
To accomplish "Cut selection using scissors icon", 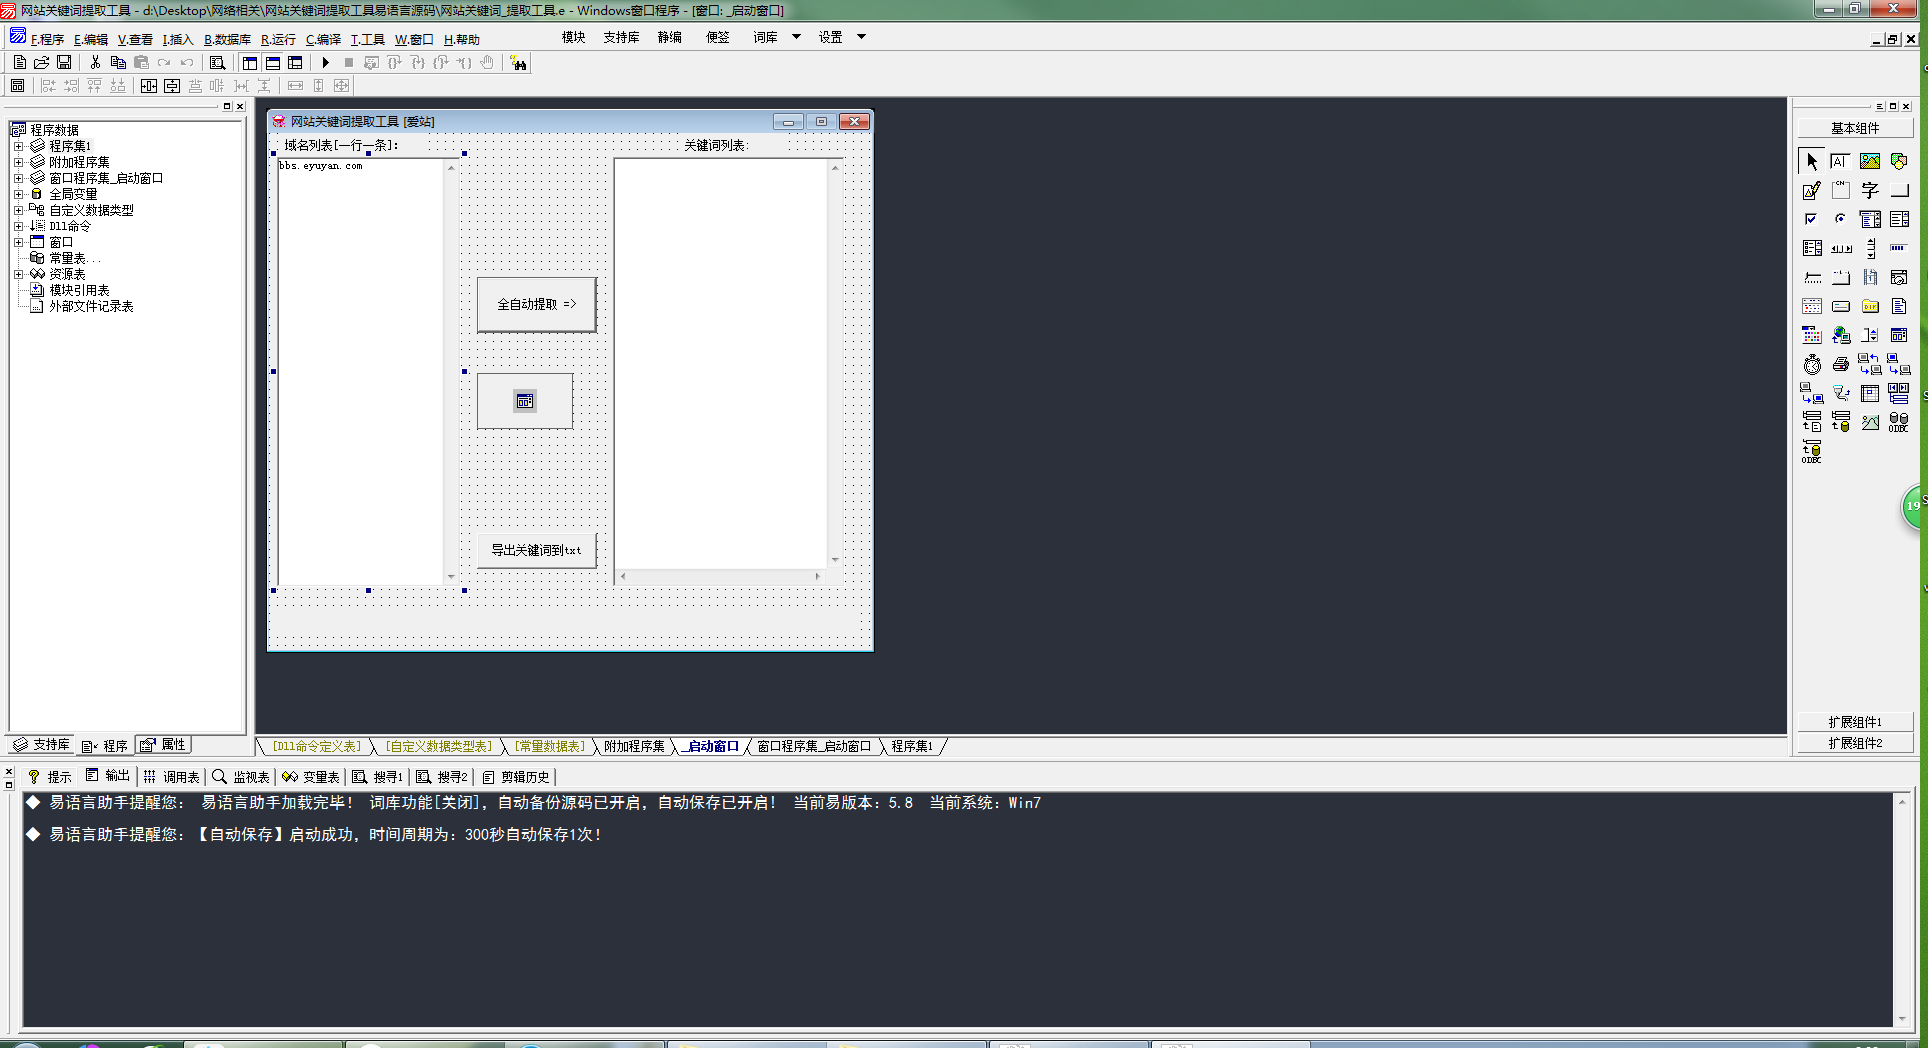I will tap(95, 62).
